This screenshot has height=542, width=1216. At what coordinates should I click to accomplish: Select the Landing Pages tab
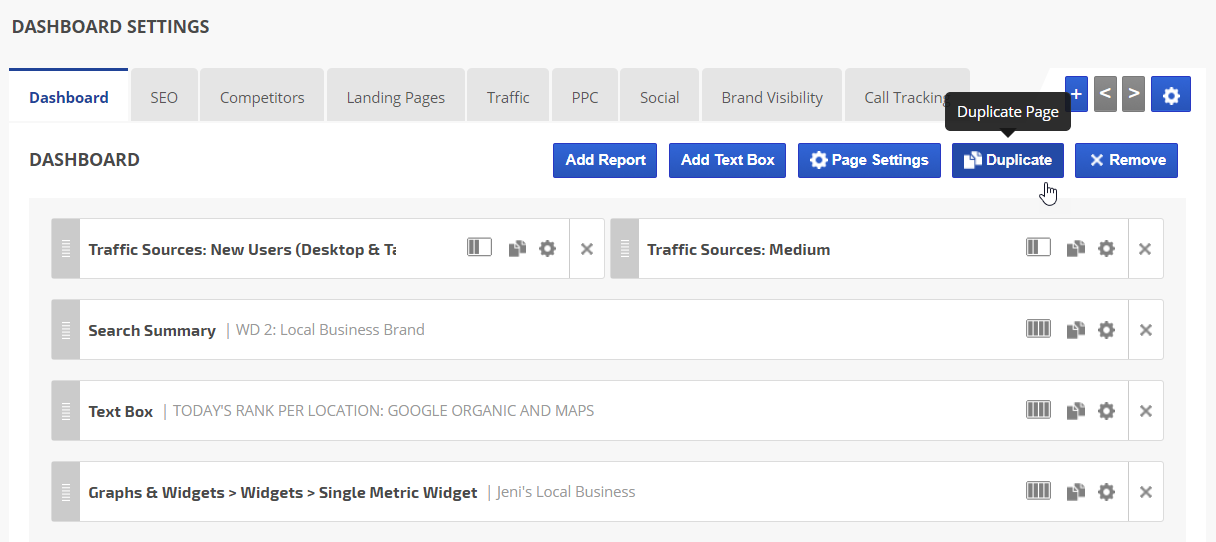click(395, 97)
